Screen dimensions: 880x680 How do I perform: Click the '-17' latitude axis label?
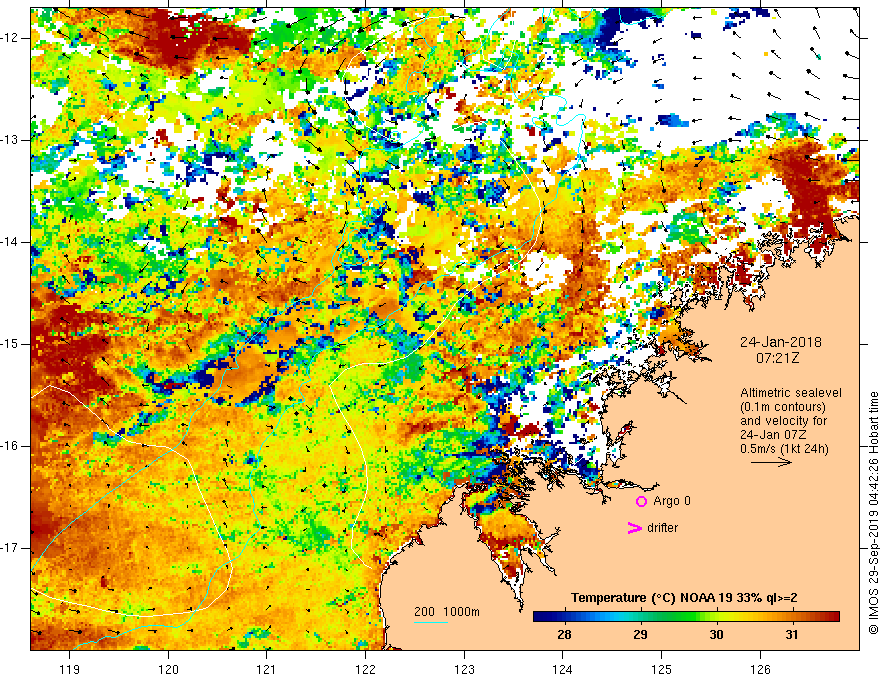pyautogui.click(x=10, y=548)
